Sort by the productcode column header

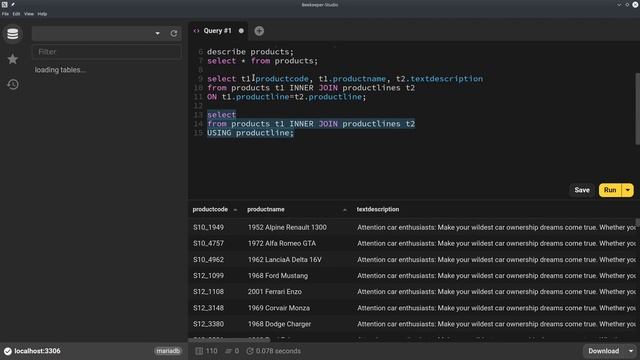[x=210, y=209]
